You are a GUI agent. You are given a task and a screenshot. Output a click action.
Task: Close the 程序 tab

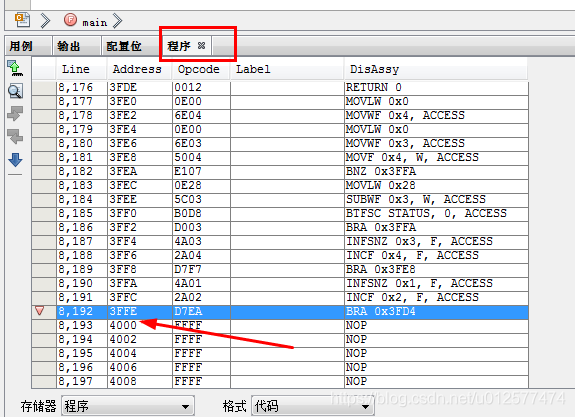click(x=201, y=45)
